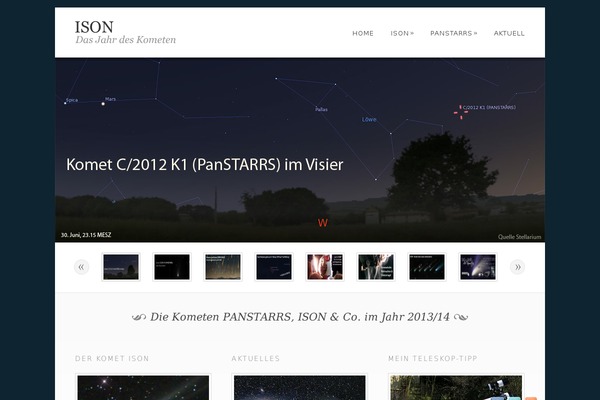Select the sixth thumbnail with a figure
600x400 pixels.
click(x=376, y=267)
